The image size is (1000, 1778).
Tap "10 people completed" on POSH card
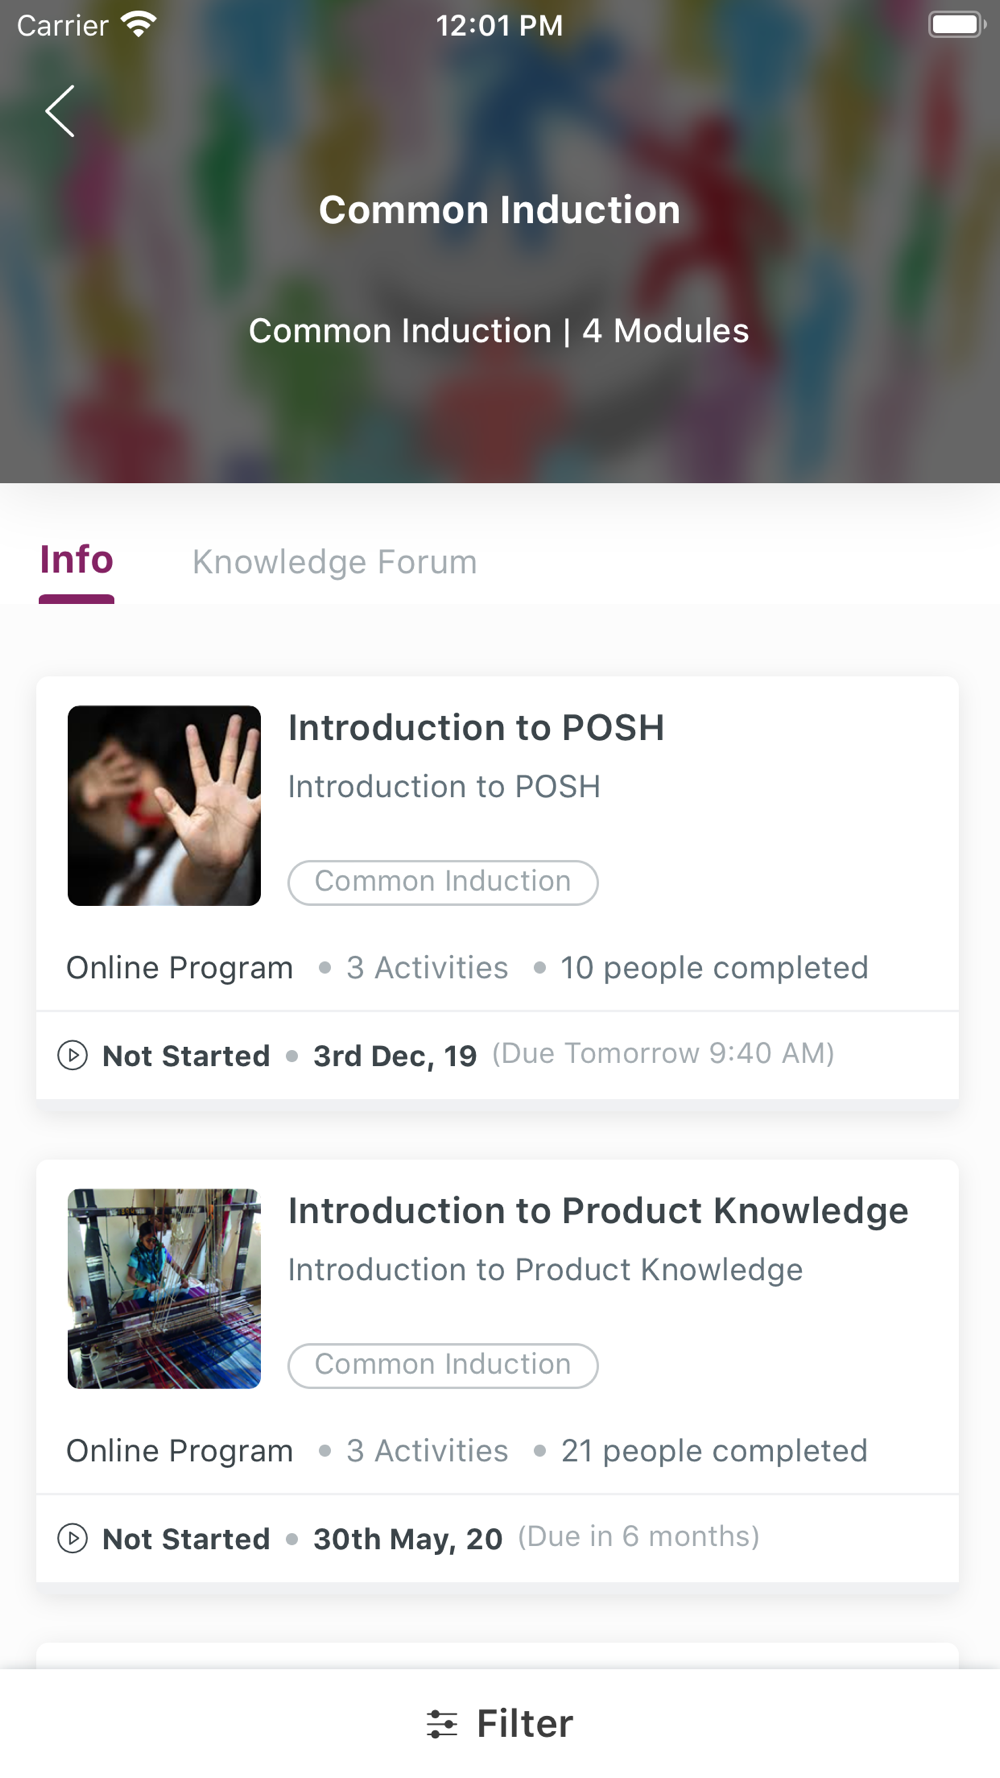coord(714,968)
